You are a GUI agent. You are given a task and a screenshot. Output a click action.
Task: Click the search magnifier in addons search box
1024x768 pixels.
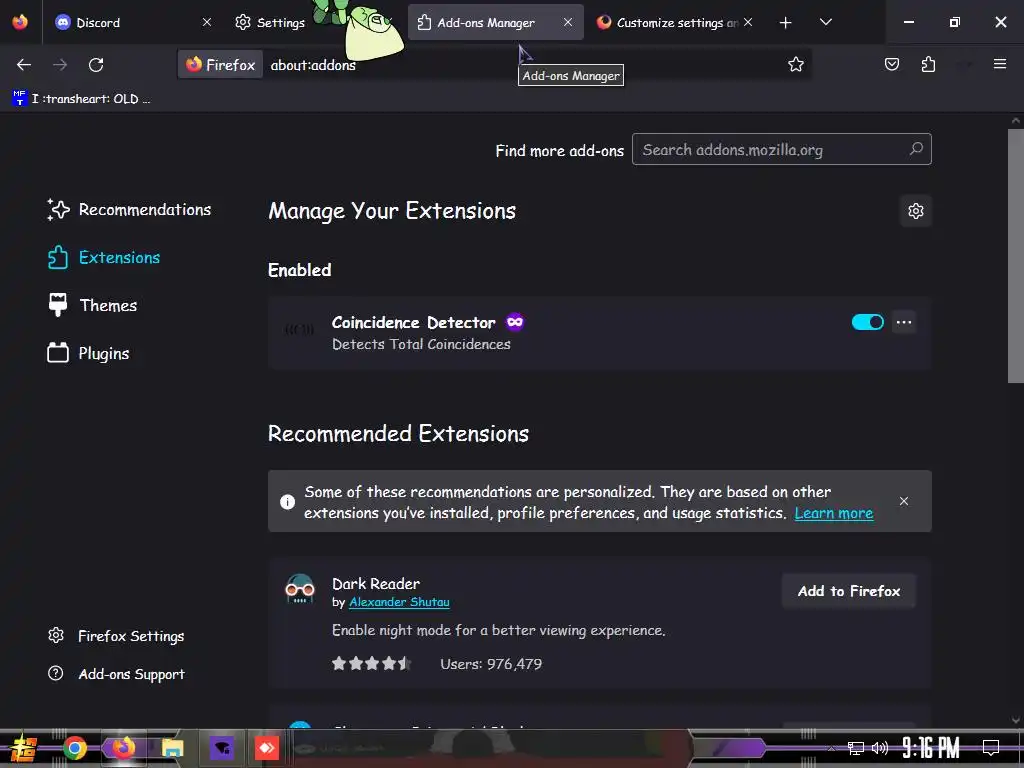pos(916,149)
